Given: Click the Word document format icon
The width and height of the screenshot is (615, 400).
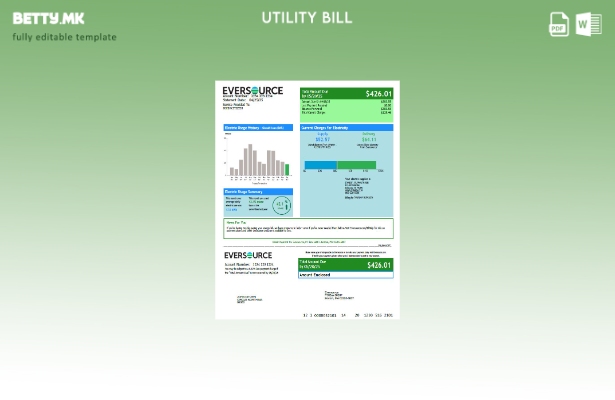Looking at the screenshot, I should click(589, 24).
